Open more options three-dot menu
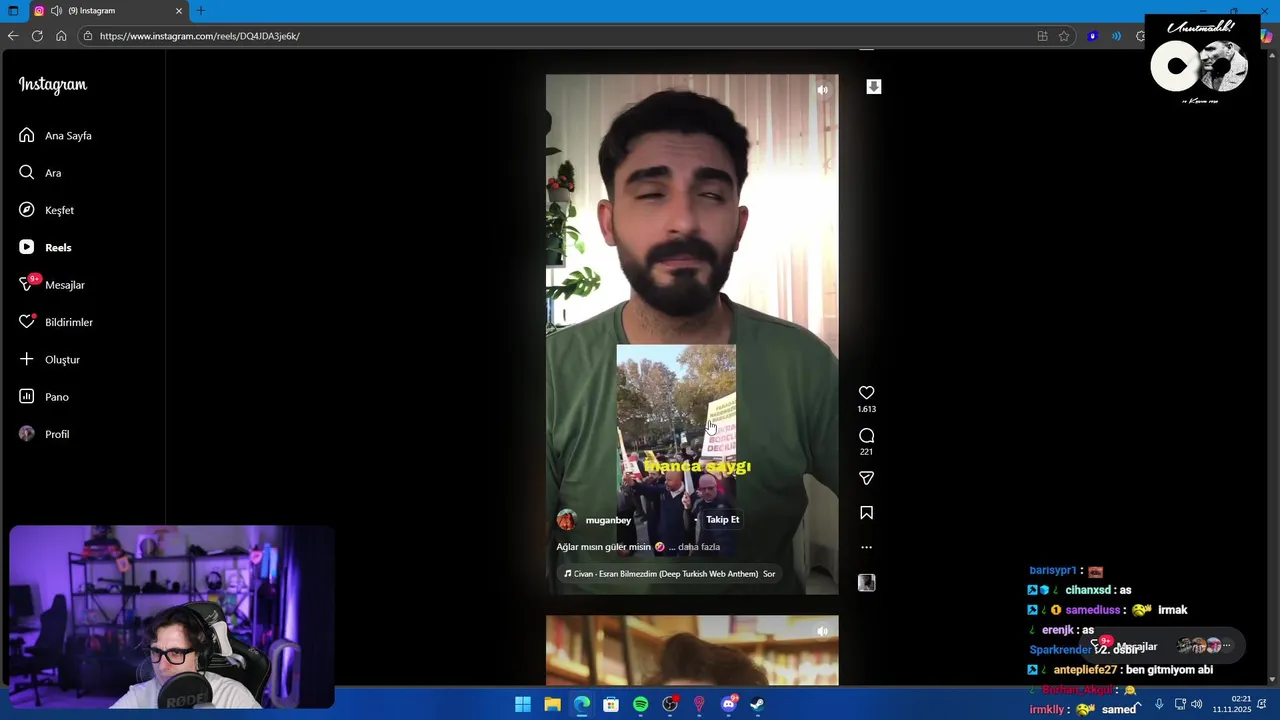 867,547
